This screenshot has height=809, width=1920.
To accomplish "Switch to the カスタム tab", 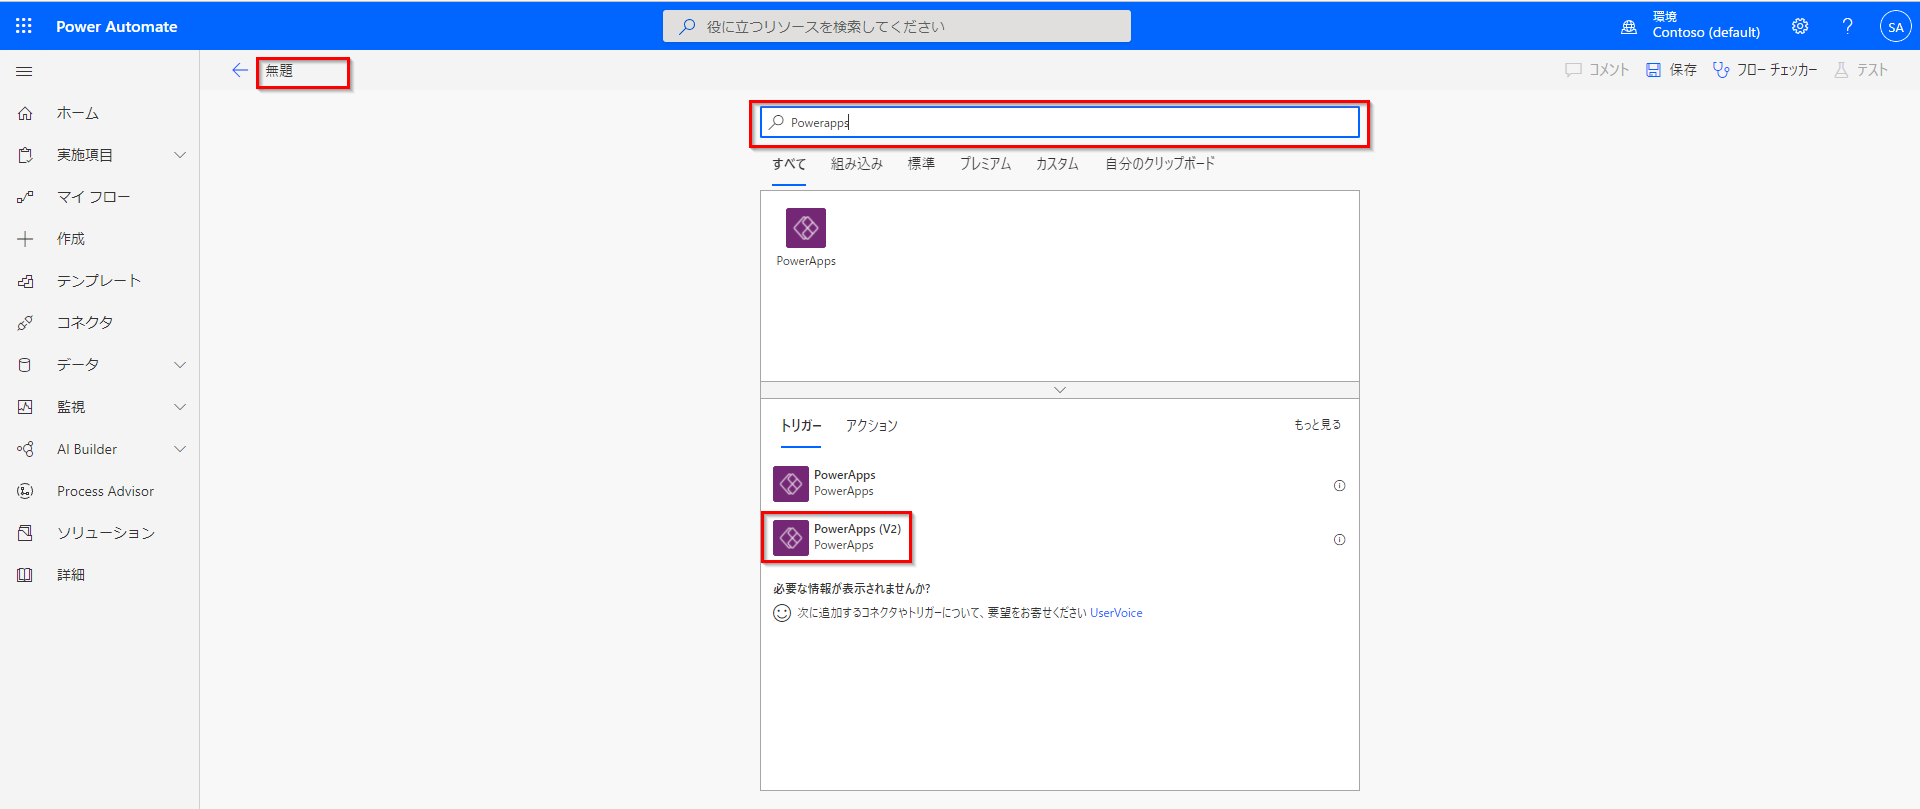I will coord(1057,164).
